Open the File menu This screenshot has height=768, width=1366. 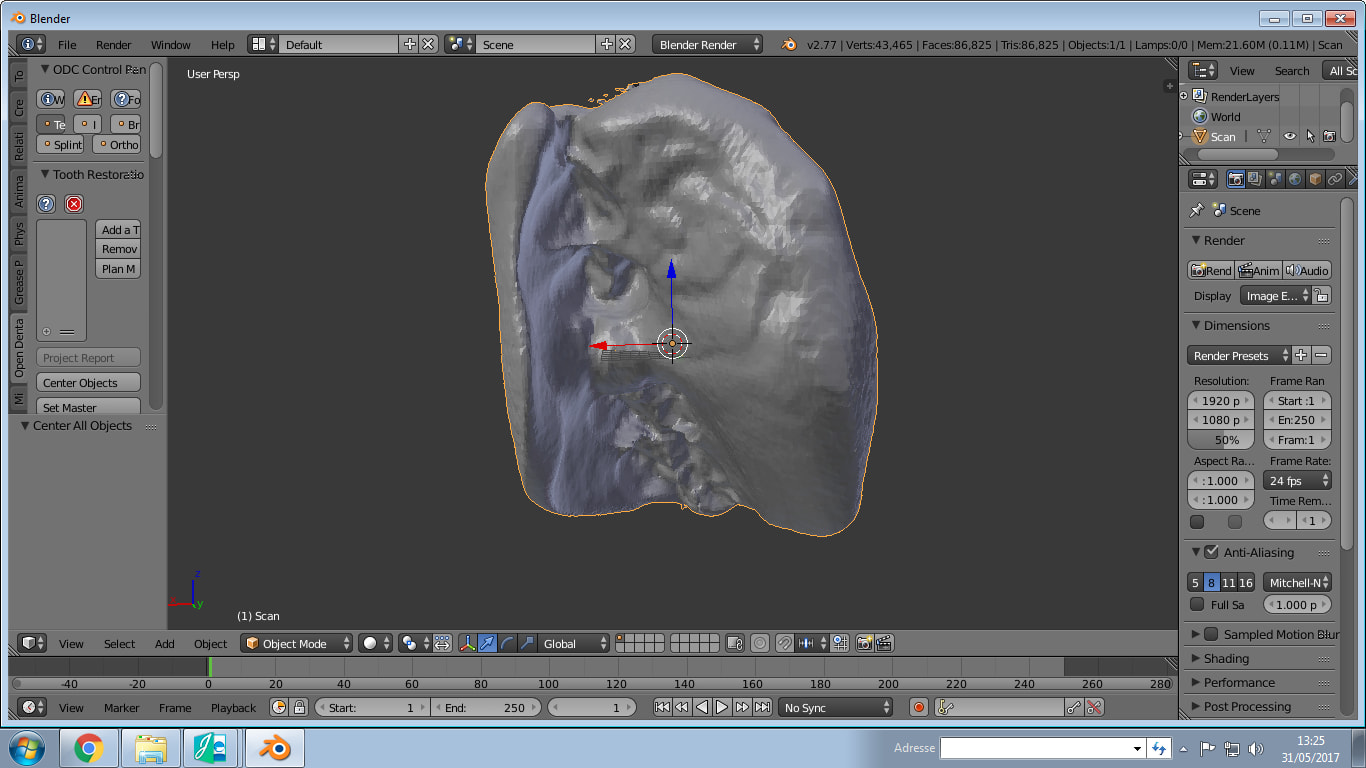[x=67, y=45]
